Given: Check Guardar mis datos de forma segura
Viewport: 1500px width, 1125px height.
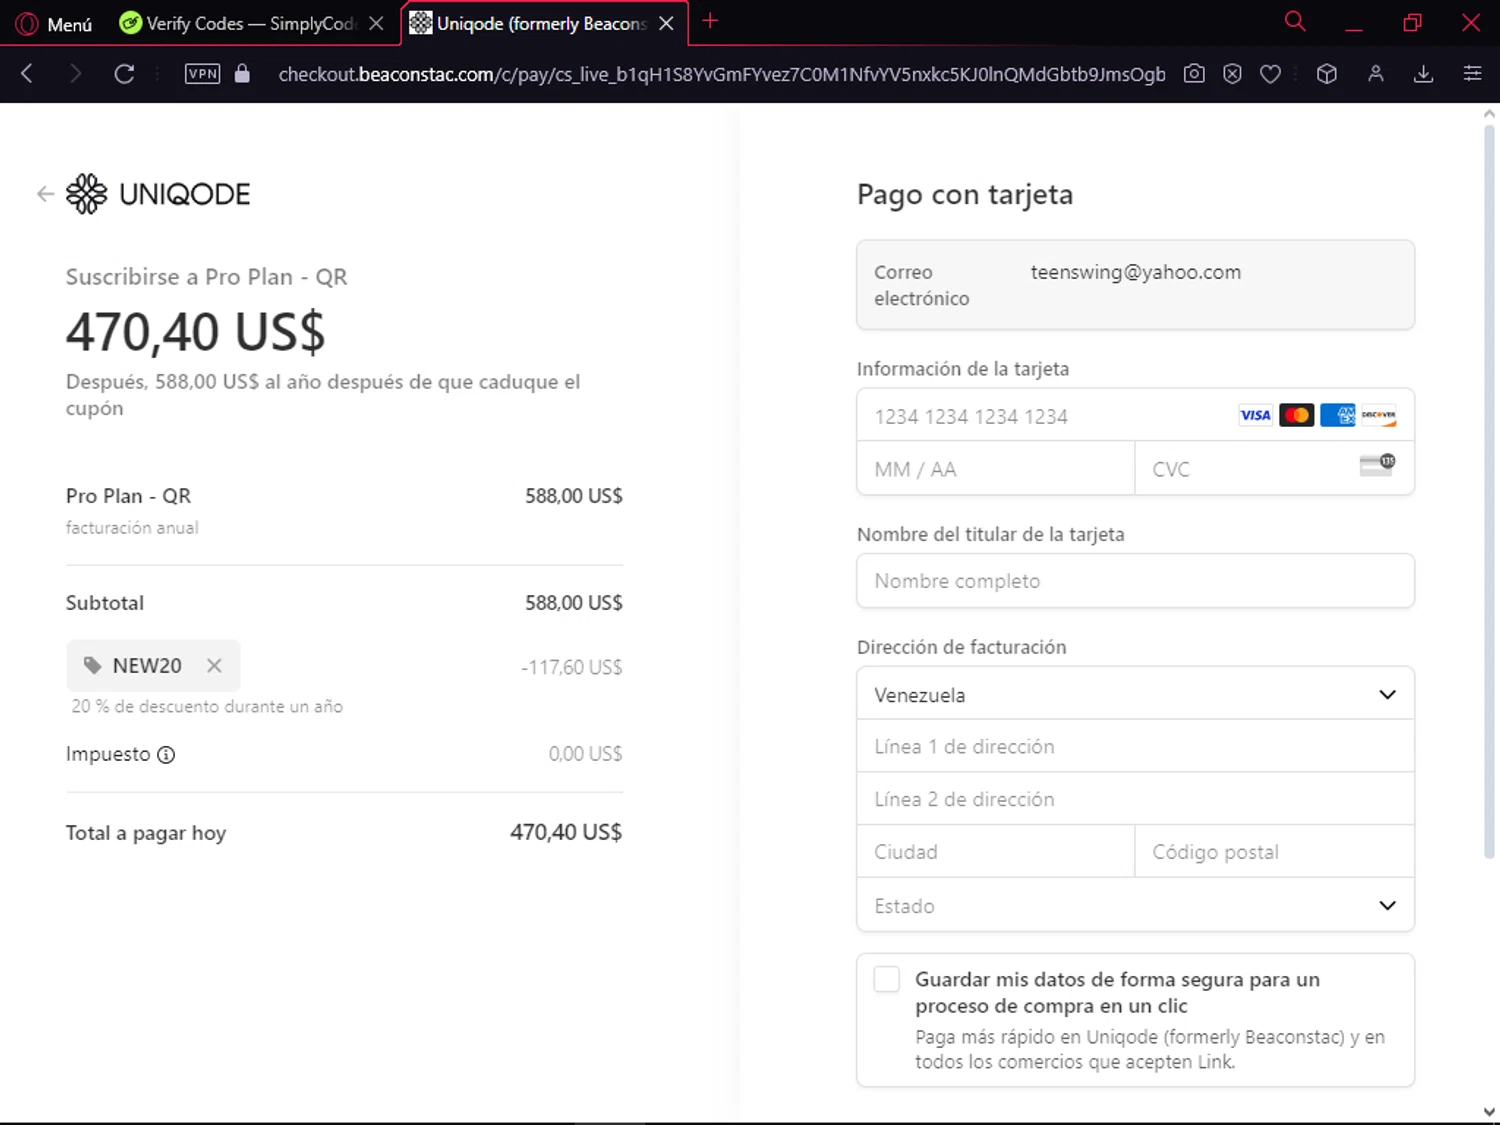Looking at the screenshot, I should coord(887,979).
